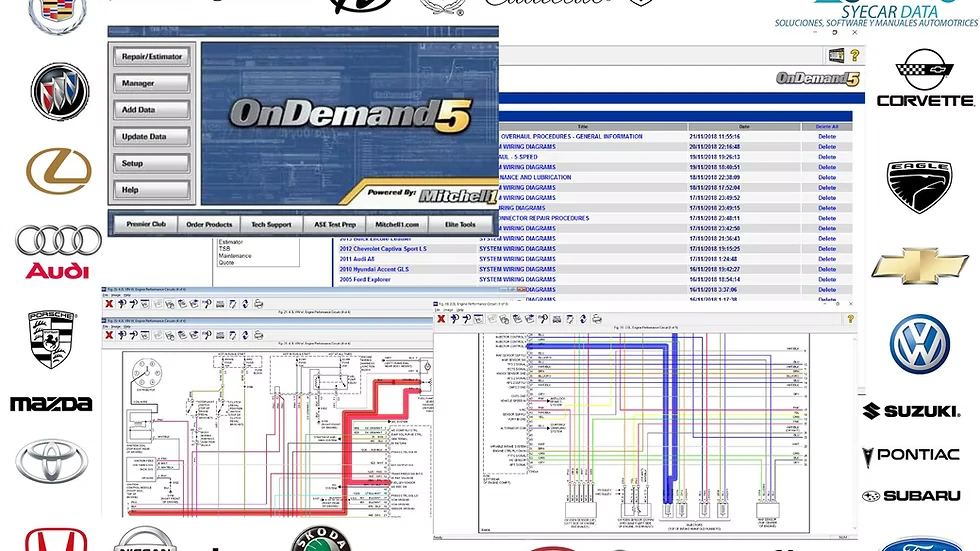Open the Mitchell1.com link button

click(397, 224)
